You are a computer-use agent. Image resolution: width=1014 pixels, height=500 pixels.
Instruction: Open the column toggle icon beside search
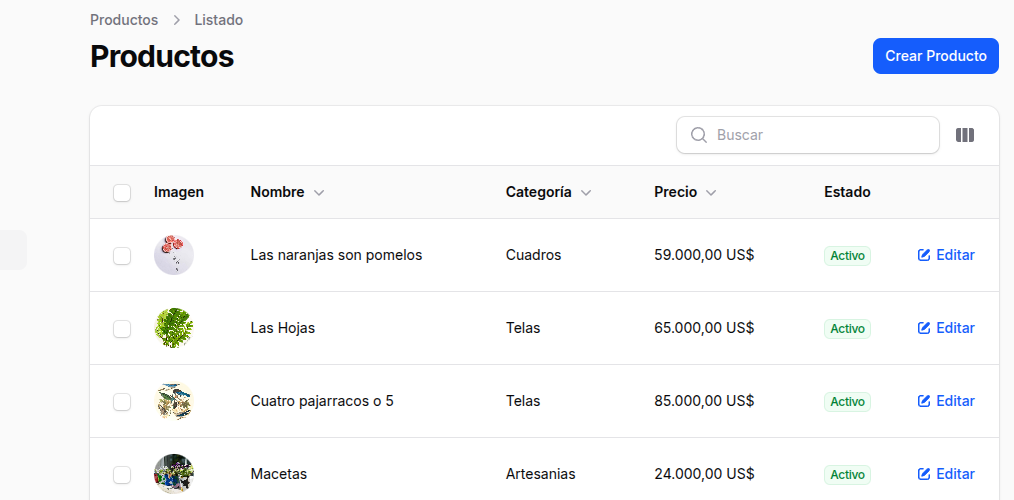pyautogui.click(x=964, y=135)
